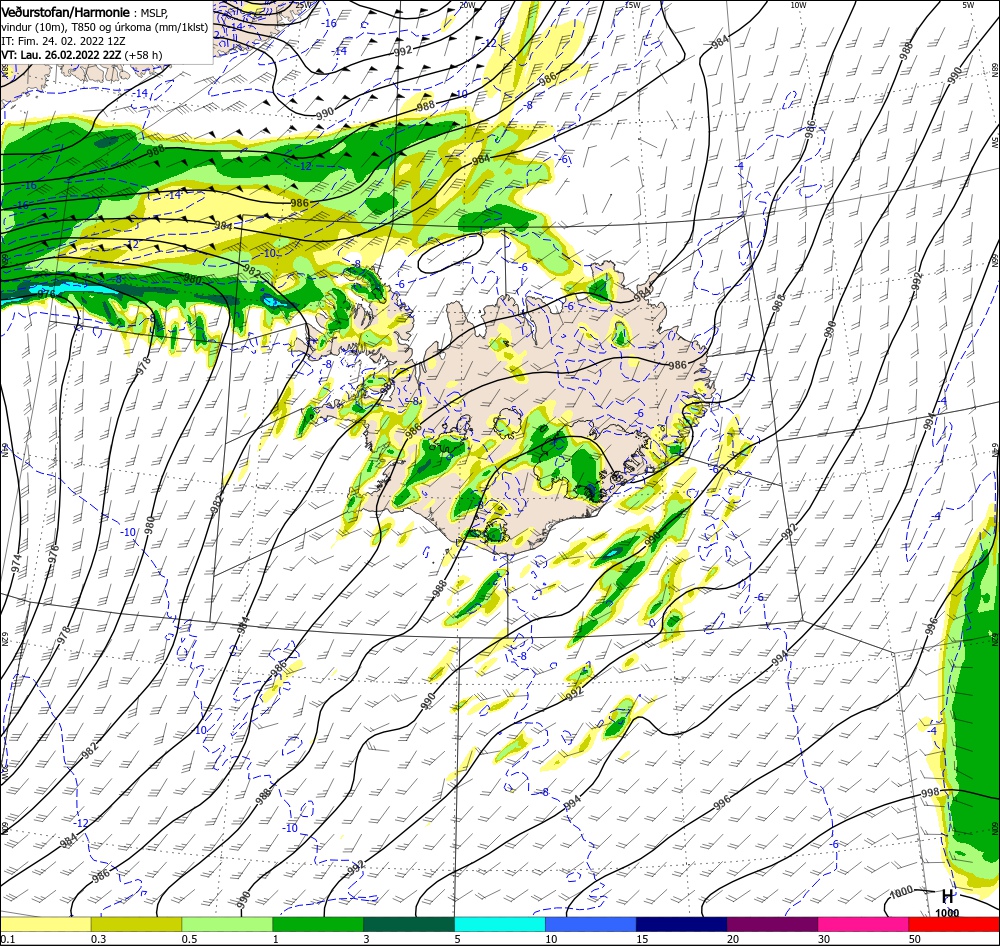Select the pink 30–50 mm legend swatch

coord(864,924)
